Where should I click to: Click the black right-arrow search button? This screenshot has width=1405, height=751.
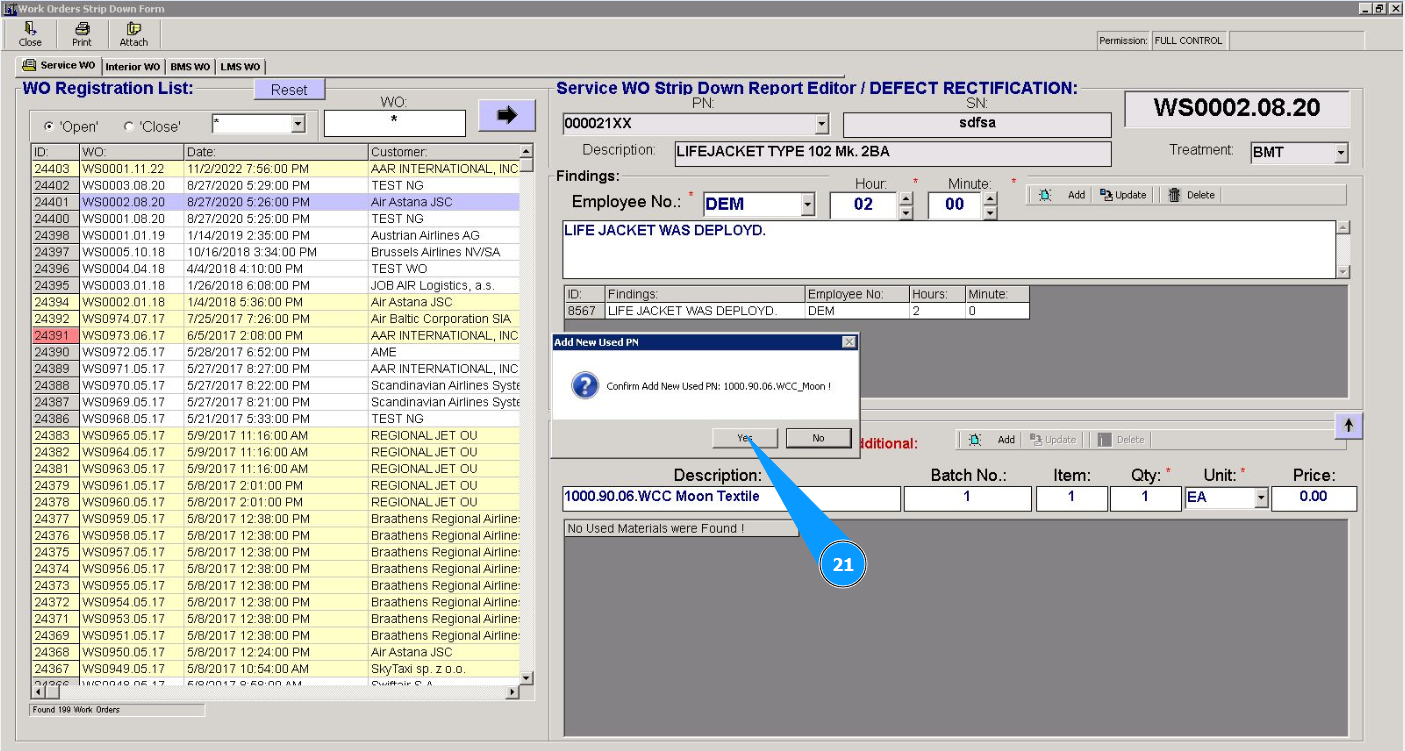coord(507,115)
